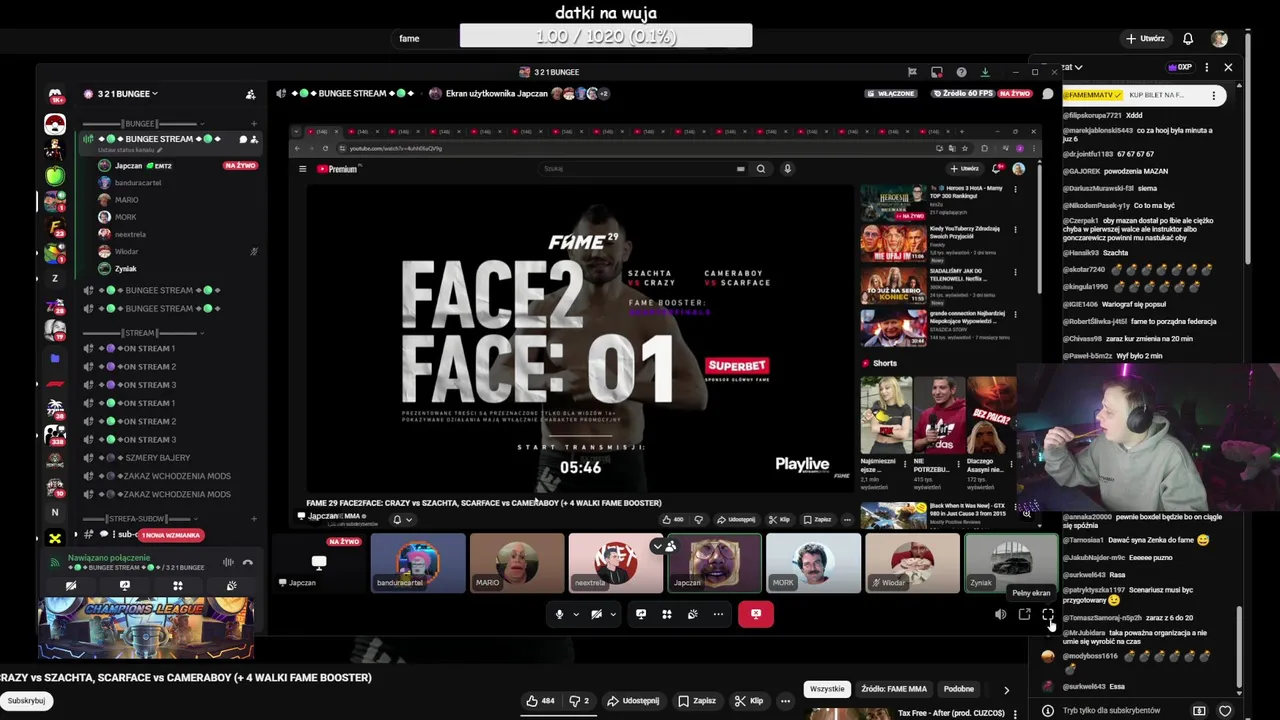Screen dimensions: 1280x720
Task: Focus the MORK participant tile
Action: point(813,563)
